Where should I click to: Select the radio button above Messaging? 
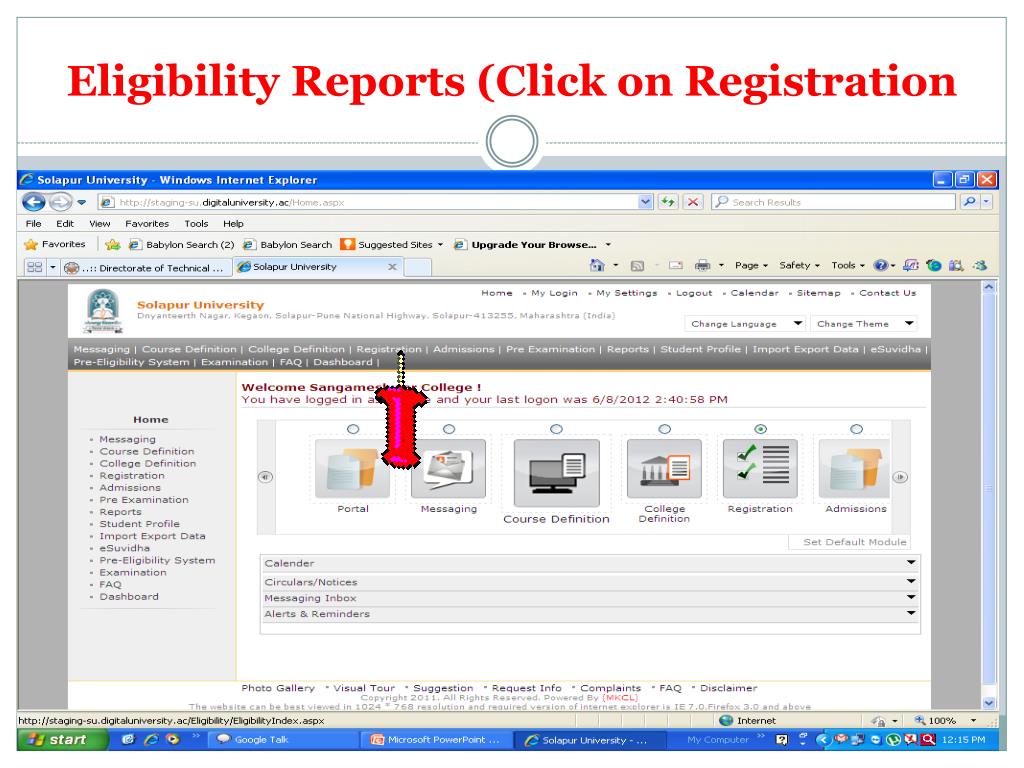point(449,429)
